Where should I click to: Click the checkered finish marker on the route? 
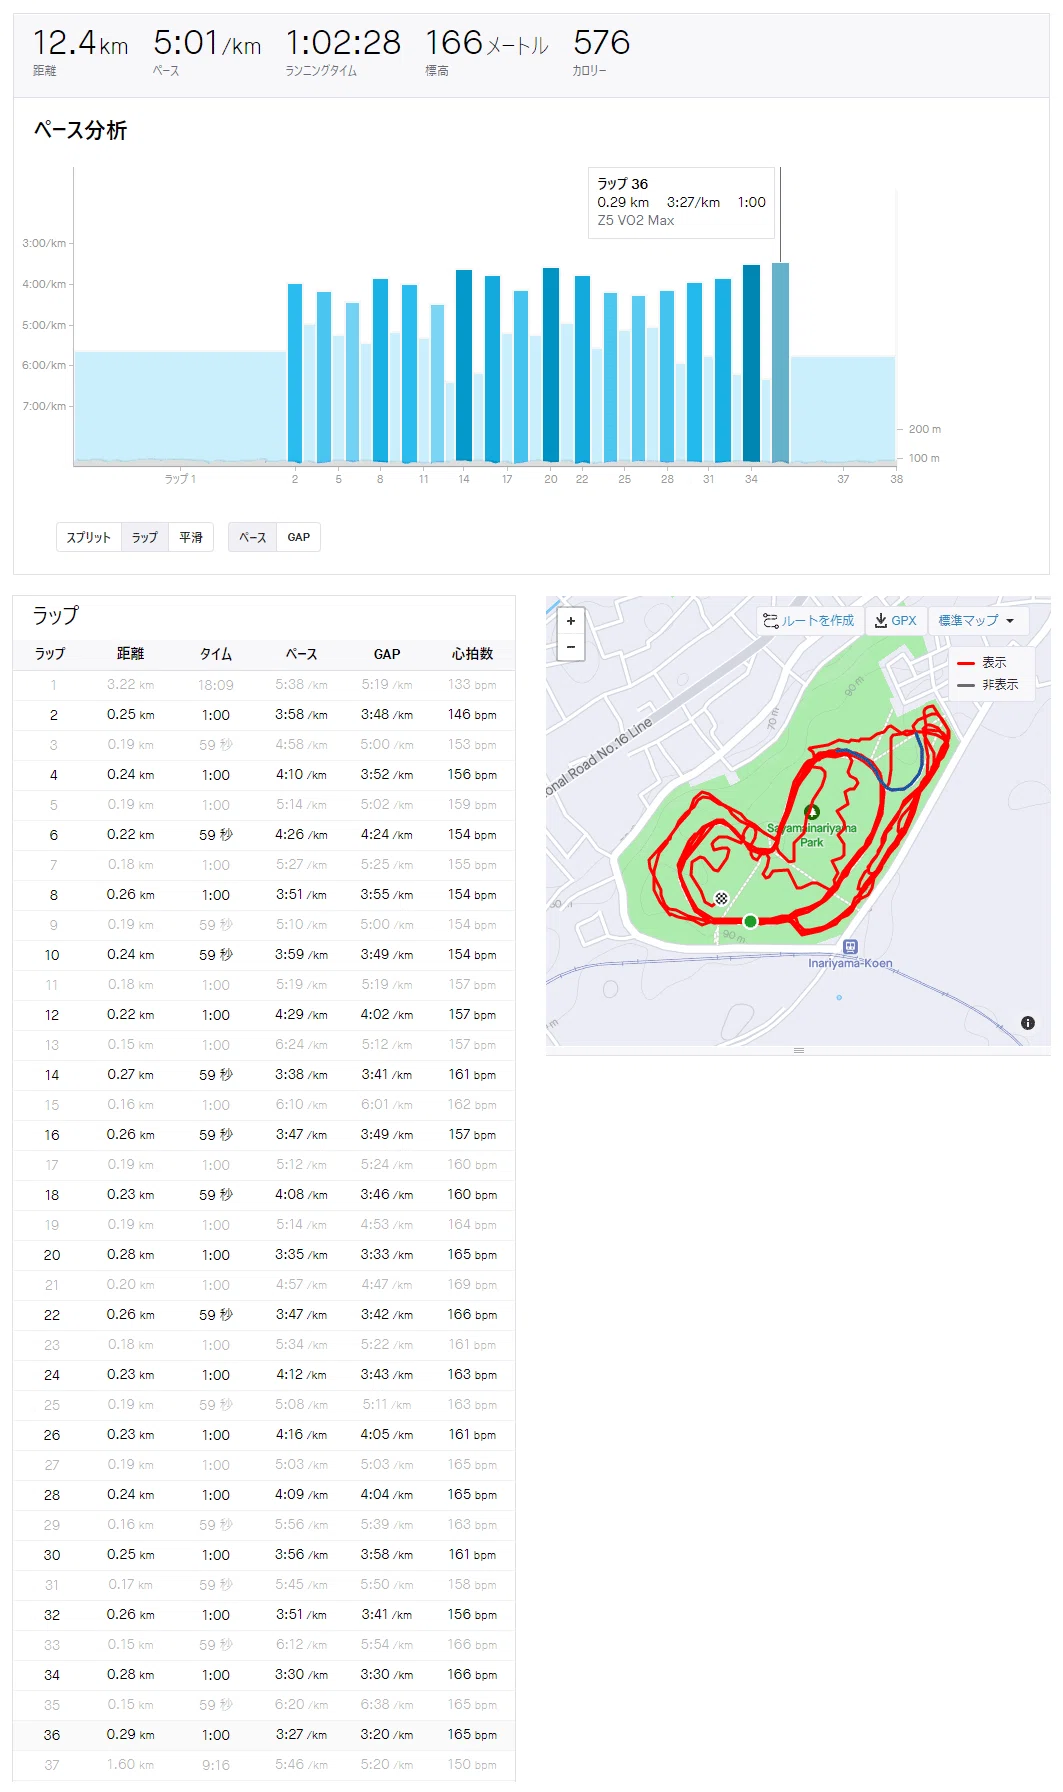pyautogui.click(x=722, y=898)
